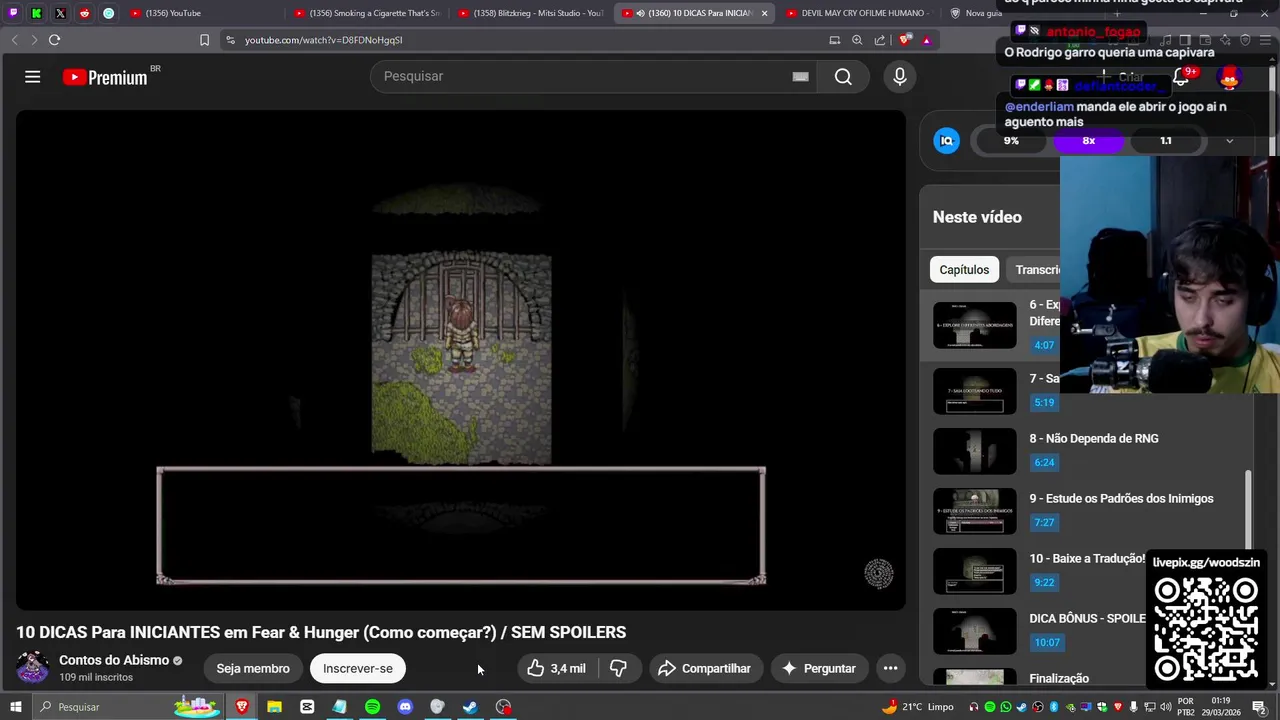1280x720 pixels.
Task: Bookmark this page via bookmark icon
Action: pyautogui.click(x=204, y=40)
